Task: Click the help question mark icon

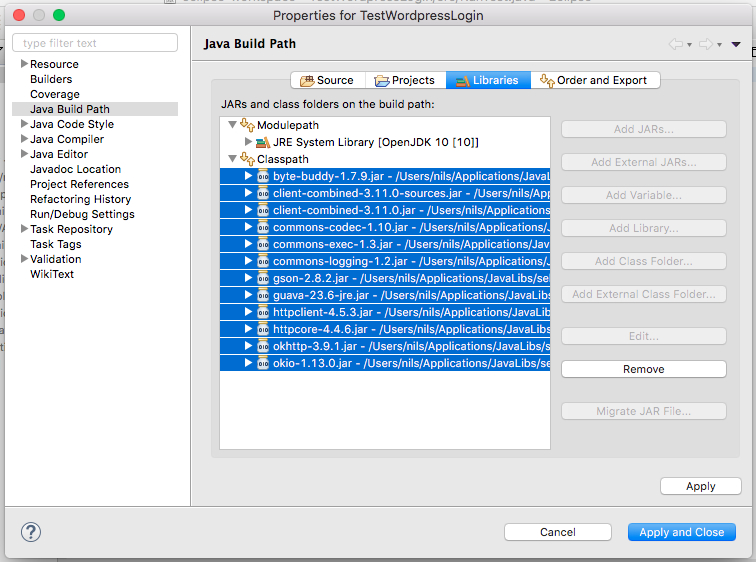Action: [31, 532]
